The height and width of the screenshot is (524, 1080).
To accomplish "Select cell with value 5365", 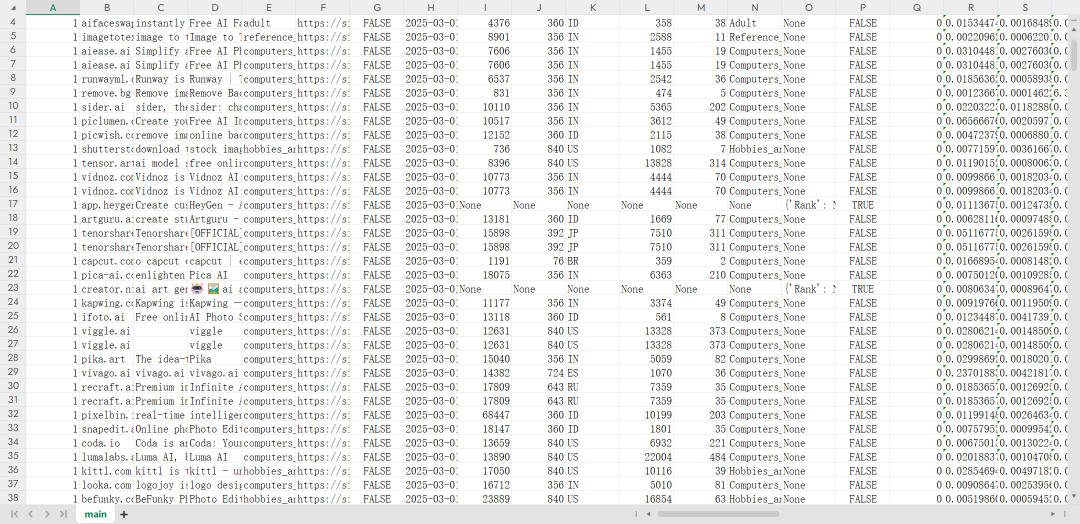I will click(x=647, y=107).
